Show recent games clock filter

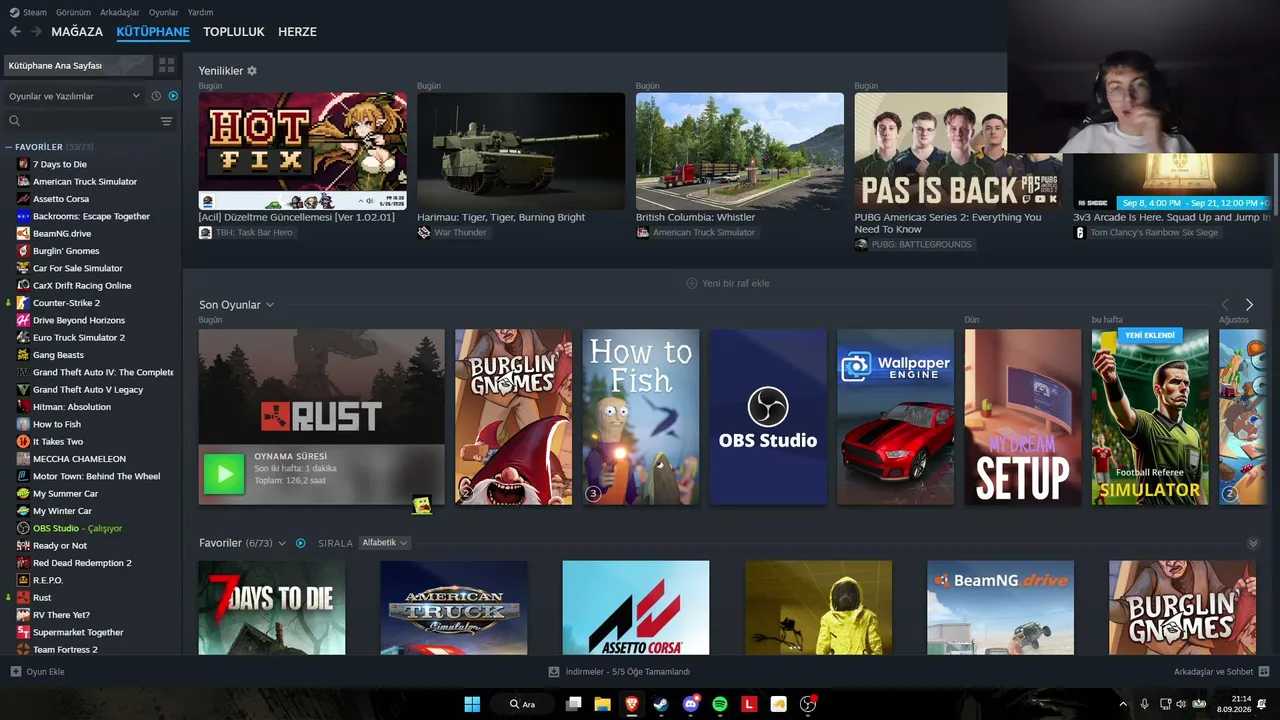click(x=156, y=96)
